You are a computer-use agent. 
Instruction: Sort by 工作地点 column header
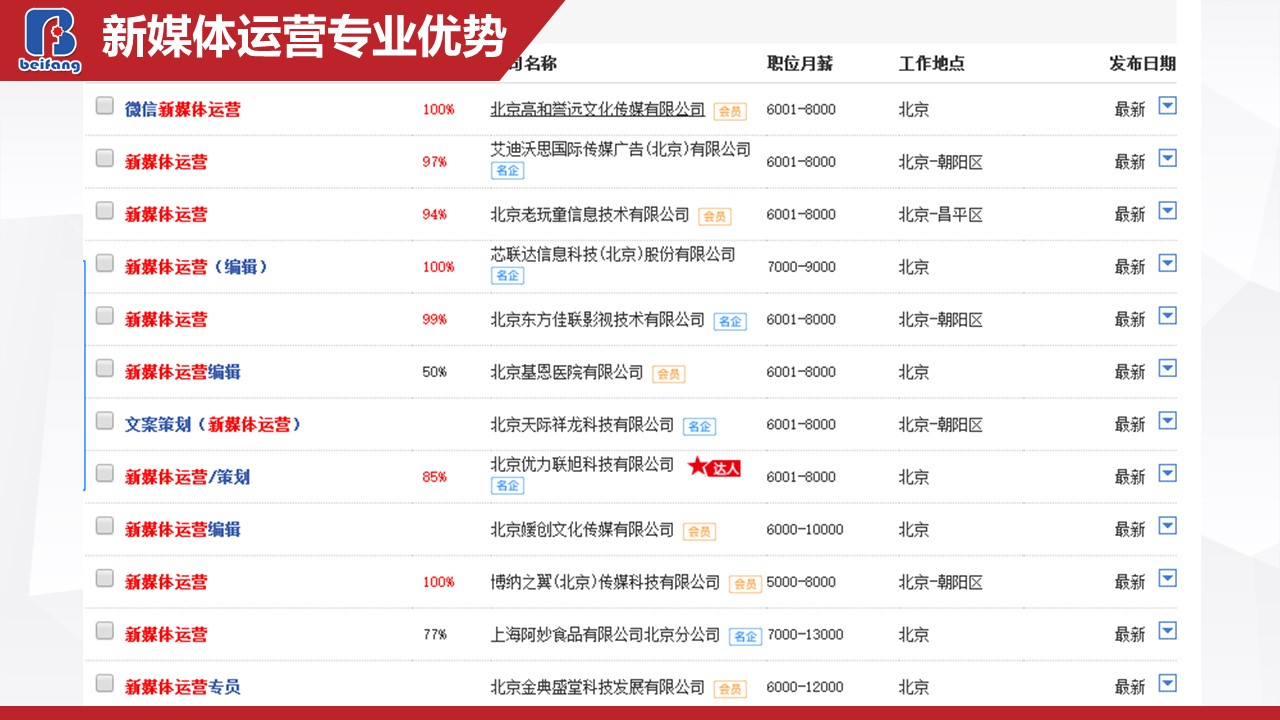tap(932, 63)
